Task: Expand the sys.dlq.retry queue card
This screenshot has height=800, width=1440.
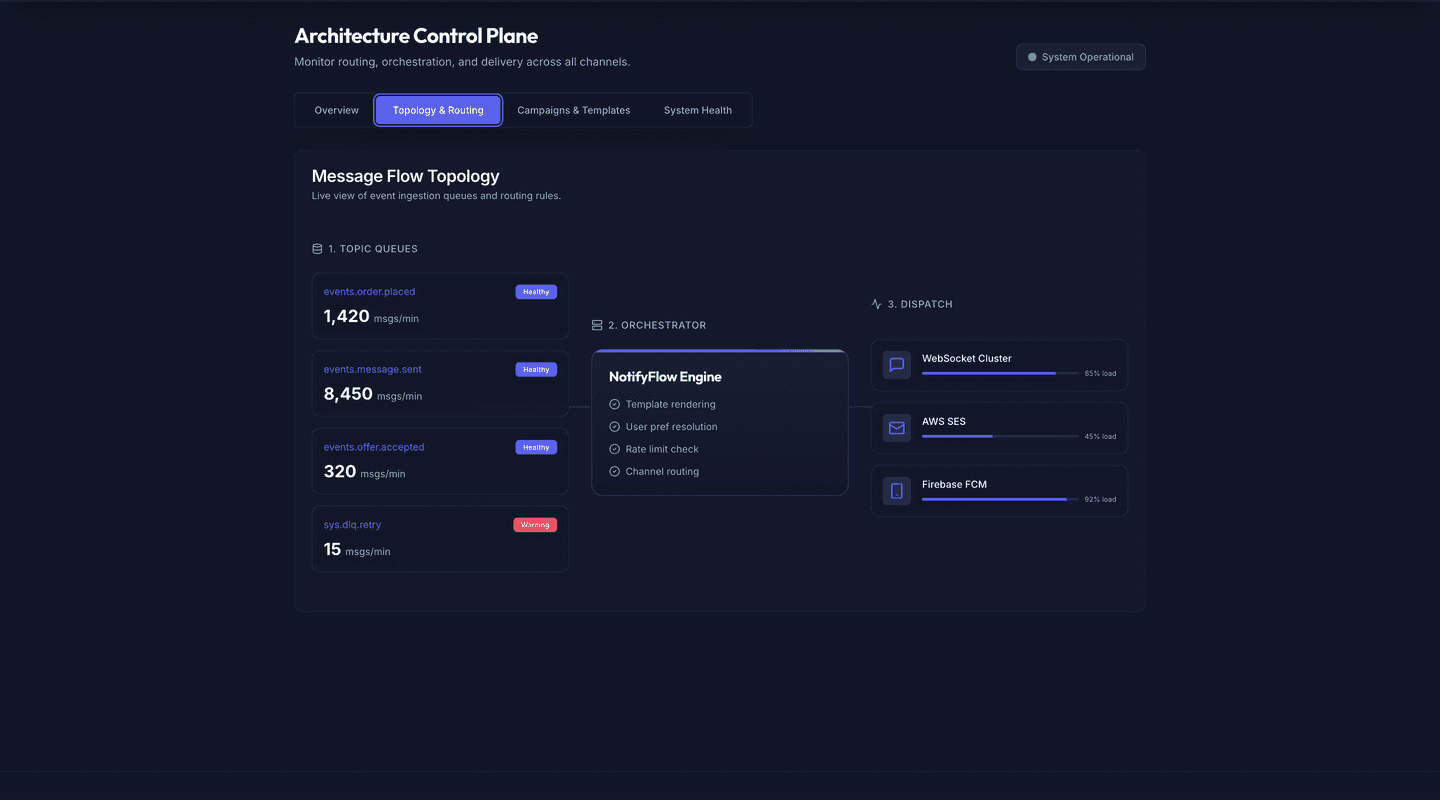Action: point(440,538)
